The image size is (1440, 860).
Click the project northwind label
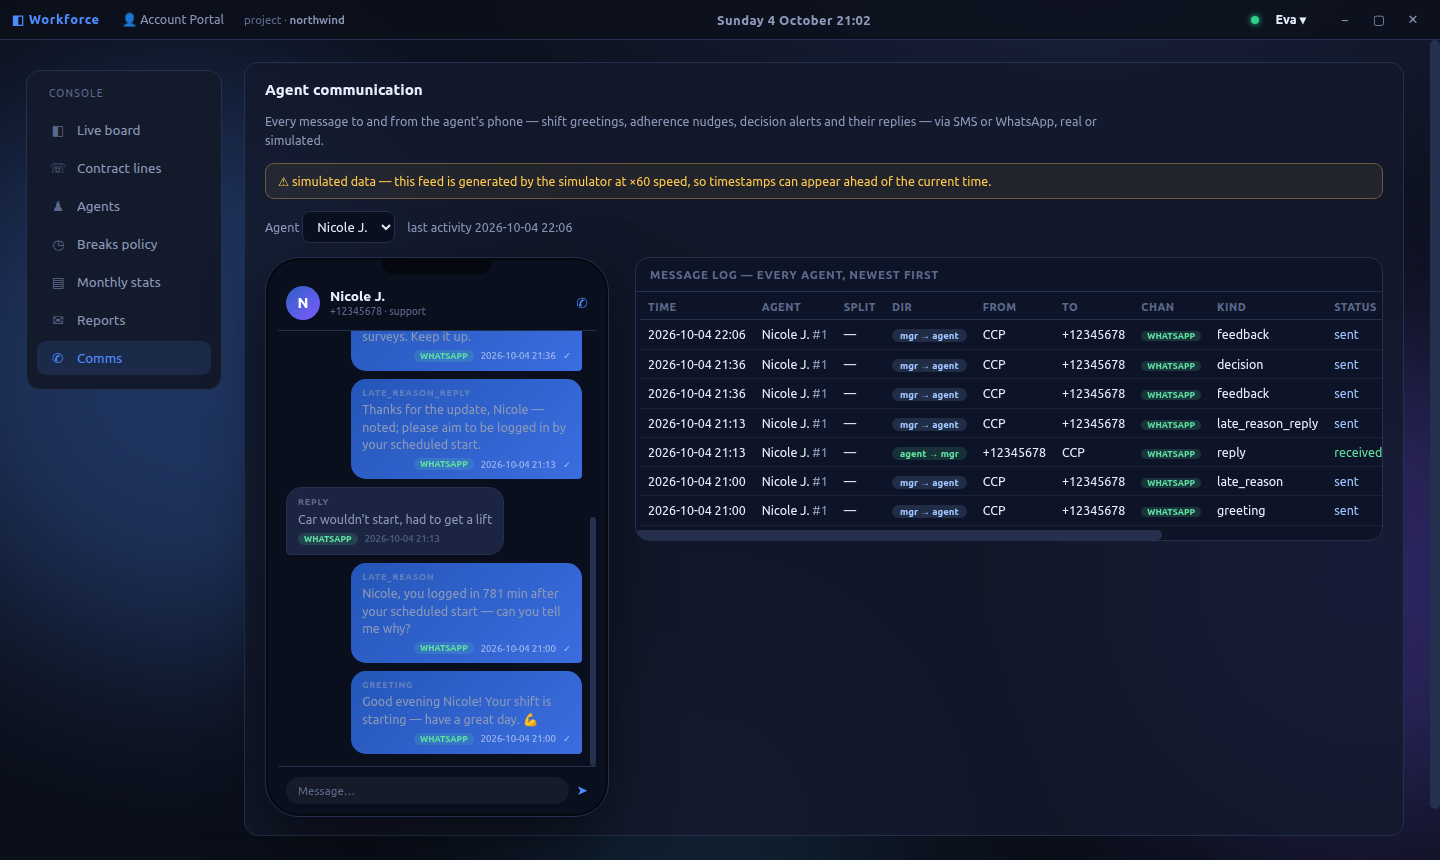294,20
